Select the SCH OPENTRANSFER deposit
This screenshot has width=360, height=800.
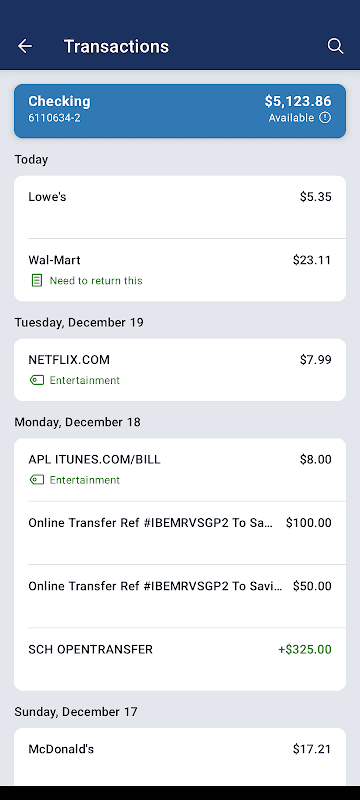180,659
